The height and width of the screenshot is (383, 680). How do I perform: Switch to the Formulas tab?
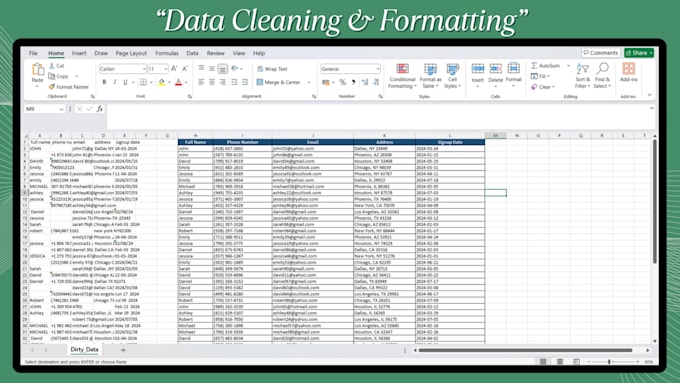coord(167,53)
